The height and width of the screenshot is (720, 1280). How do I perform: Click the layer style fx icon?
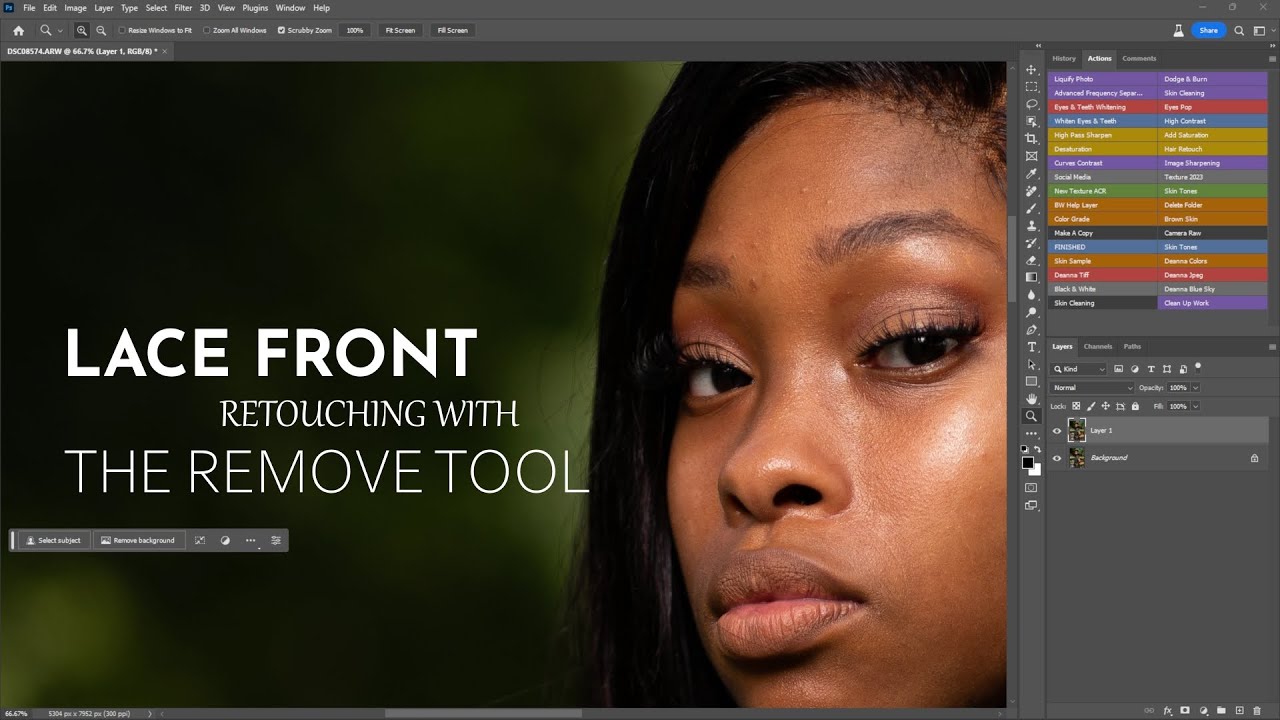point(1168,710)
